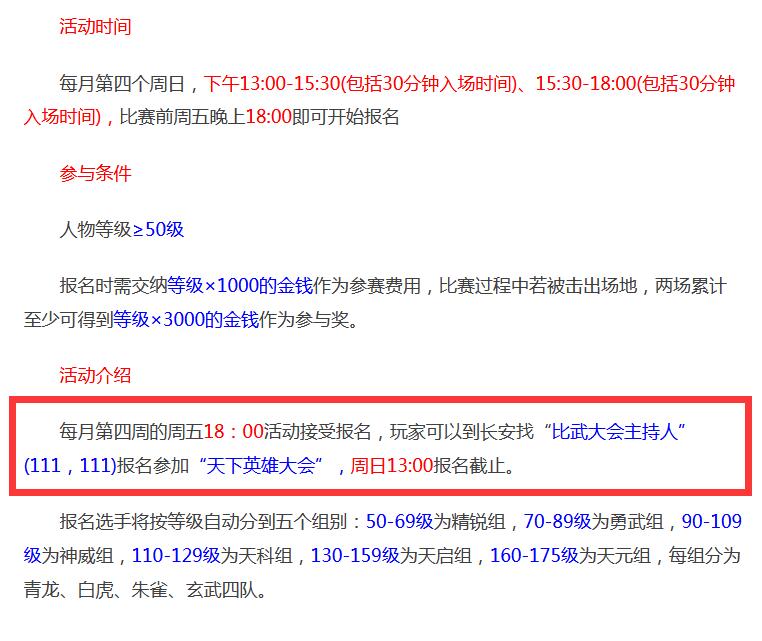The height and width of the screenshot is (641, 762).
Task: Click the text 报名截止
Action: click(469, 466)
